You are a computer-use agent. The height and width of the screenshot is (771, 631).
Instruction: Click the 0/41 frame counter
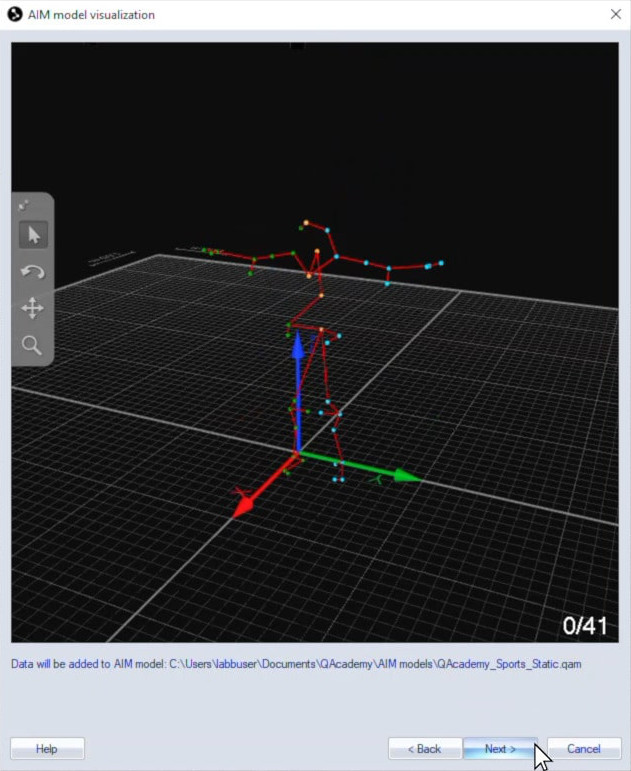pyautogui.click(x=584, y=626)
